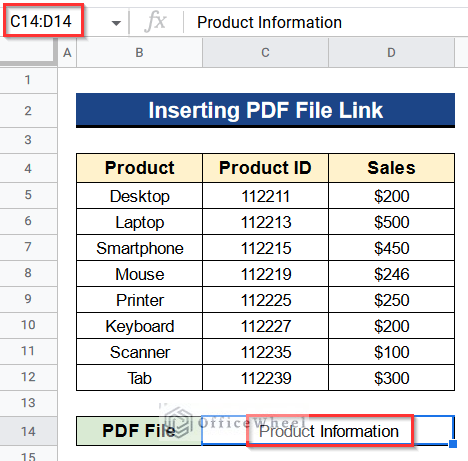
Task: Select row 3 header
Action: point(28,140)
